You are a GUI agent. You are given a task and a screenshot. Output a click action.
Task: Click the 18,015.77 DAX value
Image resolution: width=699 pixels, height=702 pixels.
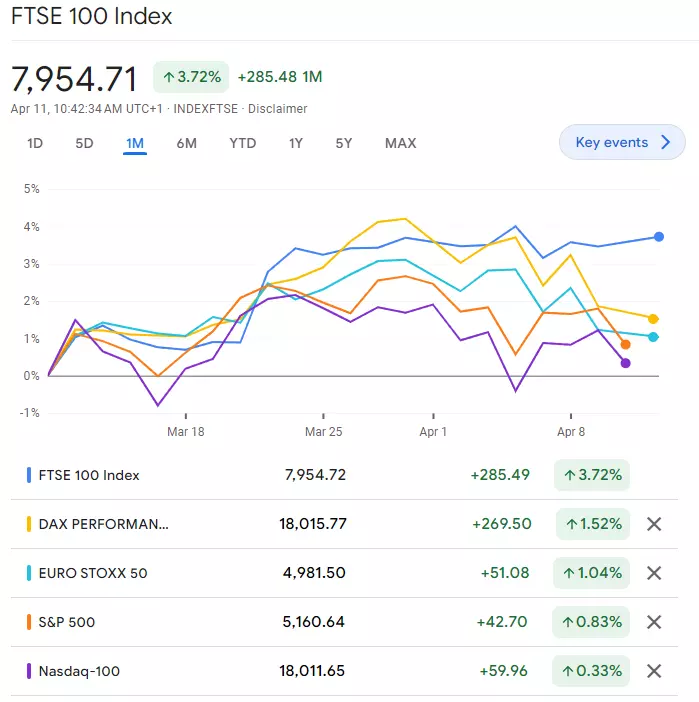coord(313,524)
